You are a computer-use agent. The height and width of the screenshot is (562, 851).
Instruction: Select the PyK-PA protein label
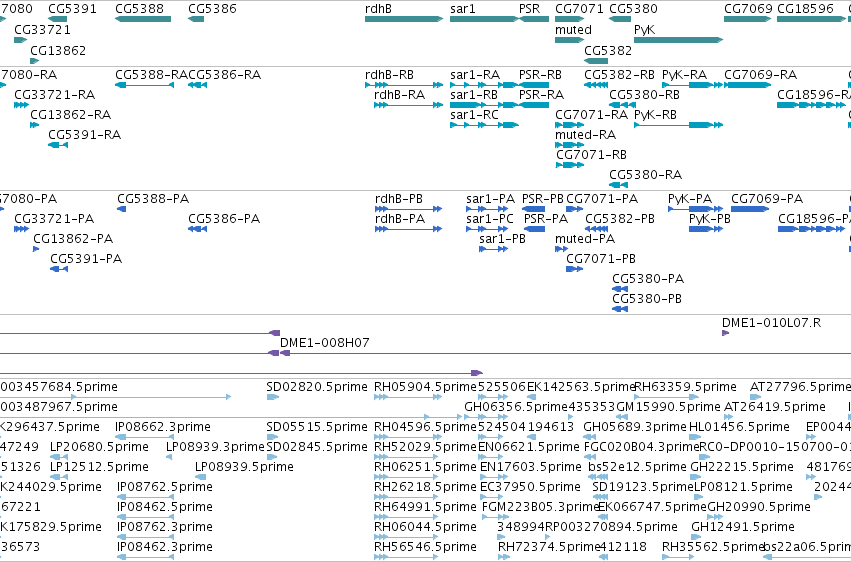click(690, 199)
